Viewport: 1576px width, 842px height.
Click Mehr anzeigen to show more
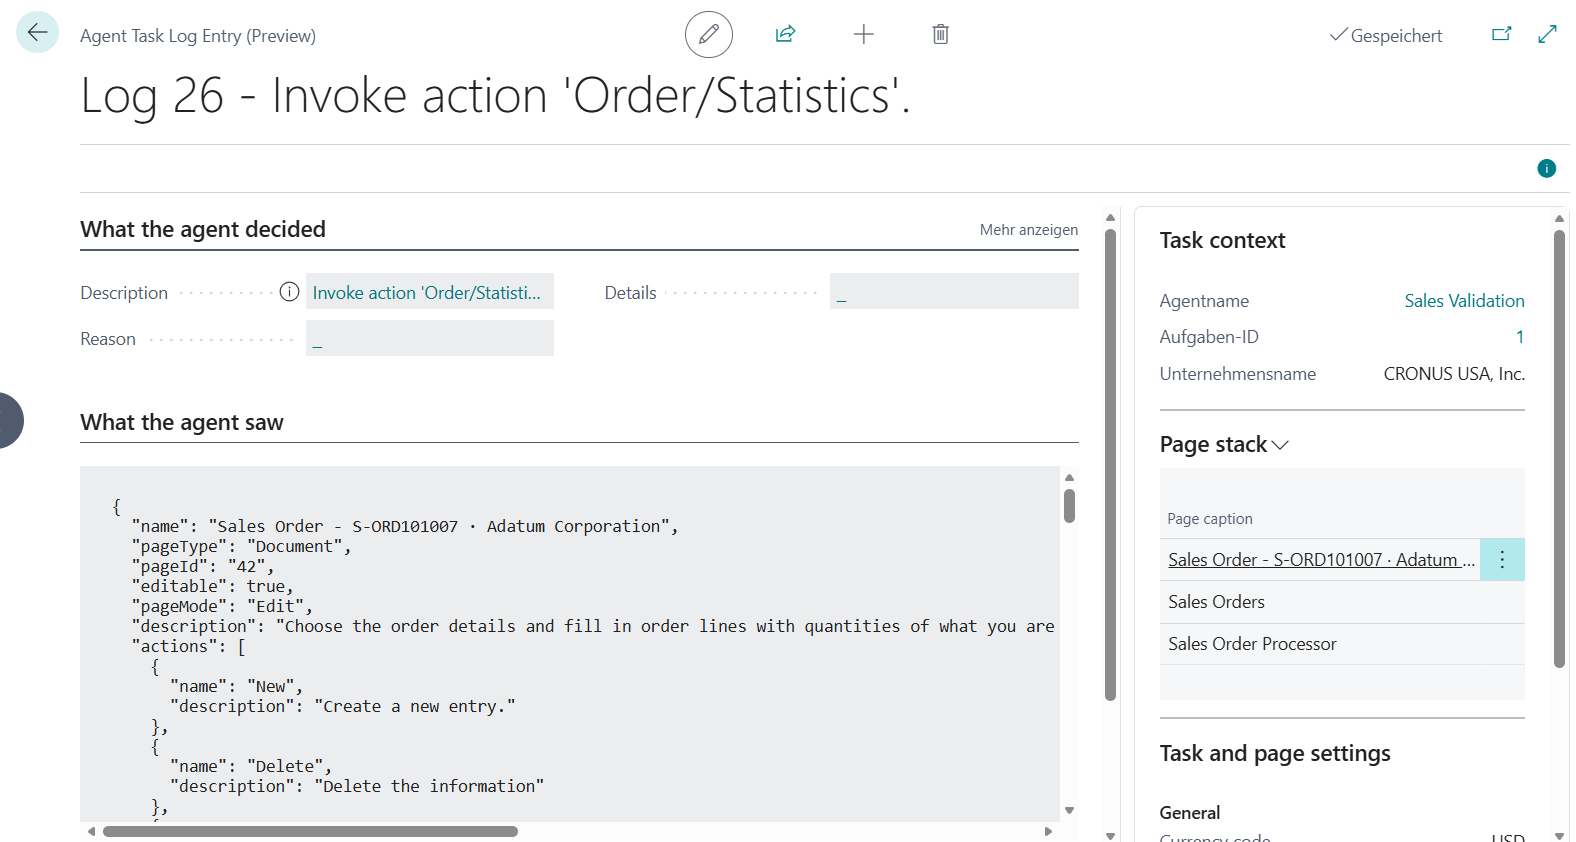pos(1029,230)
